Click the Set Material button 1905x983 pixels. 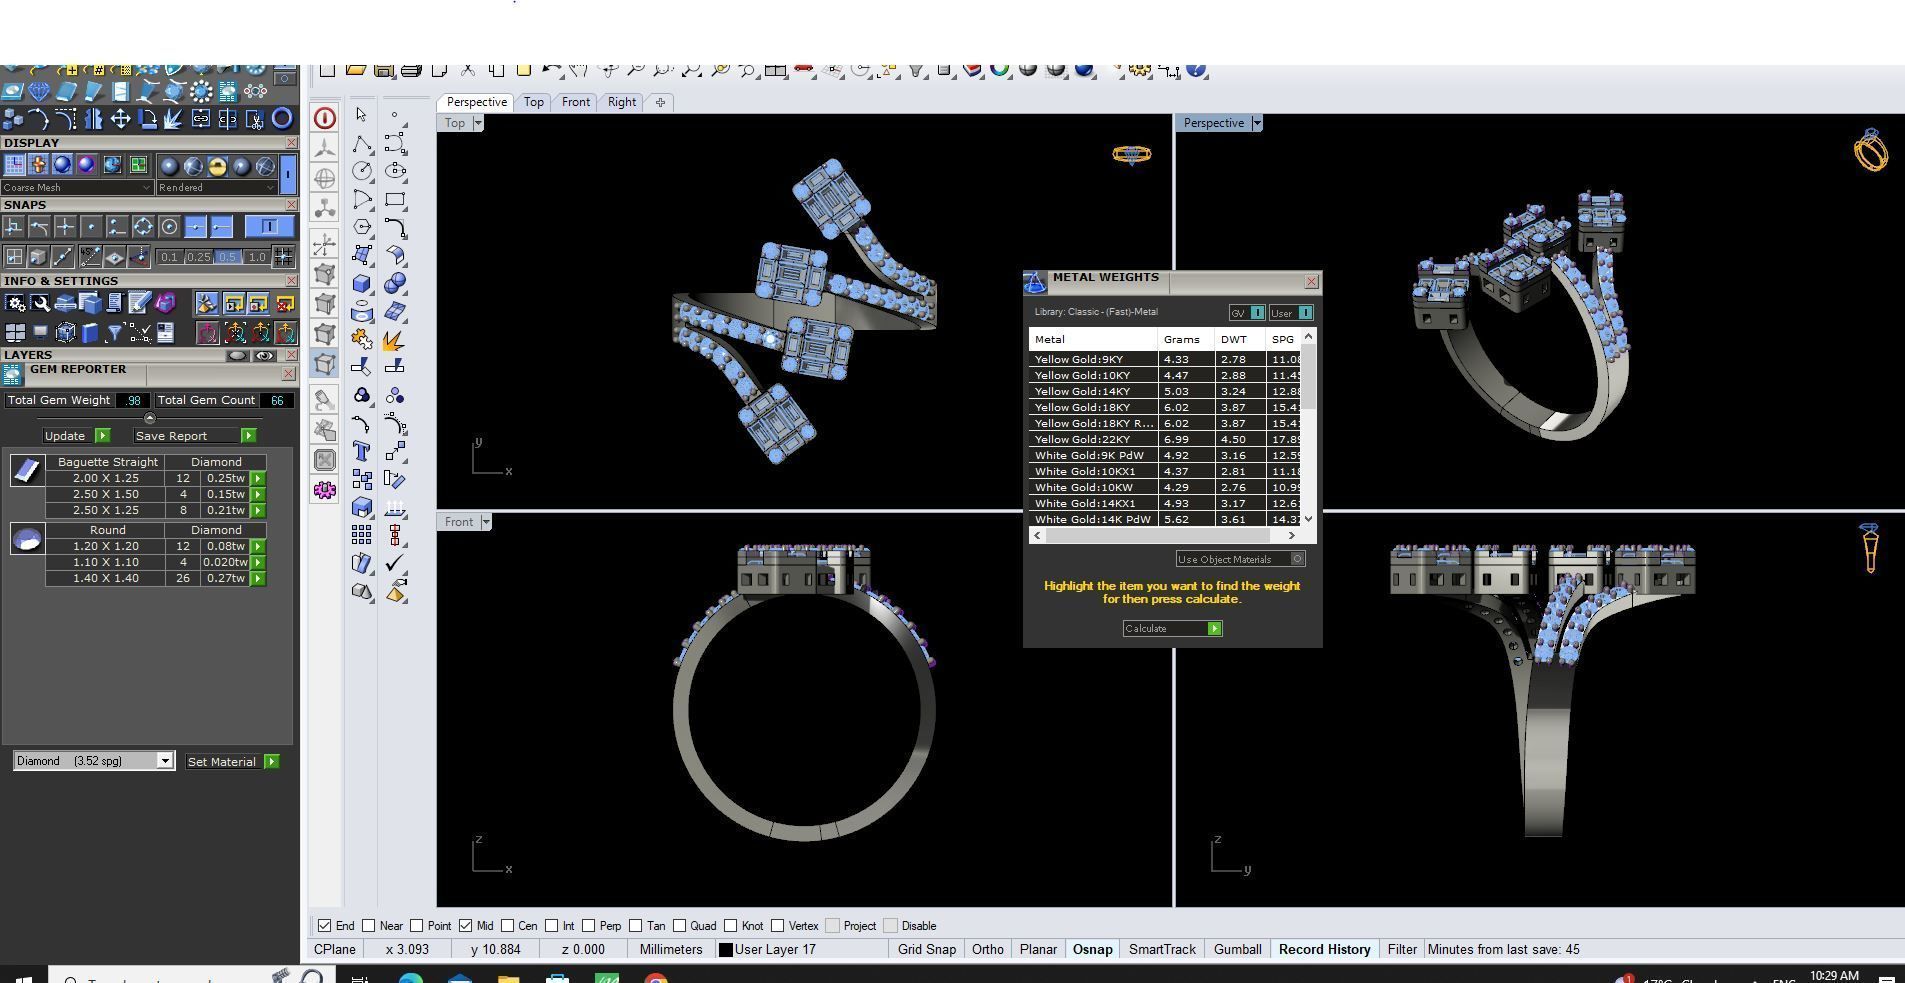pos(232,762)
